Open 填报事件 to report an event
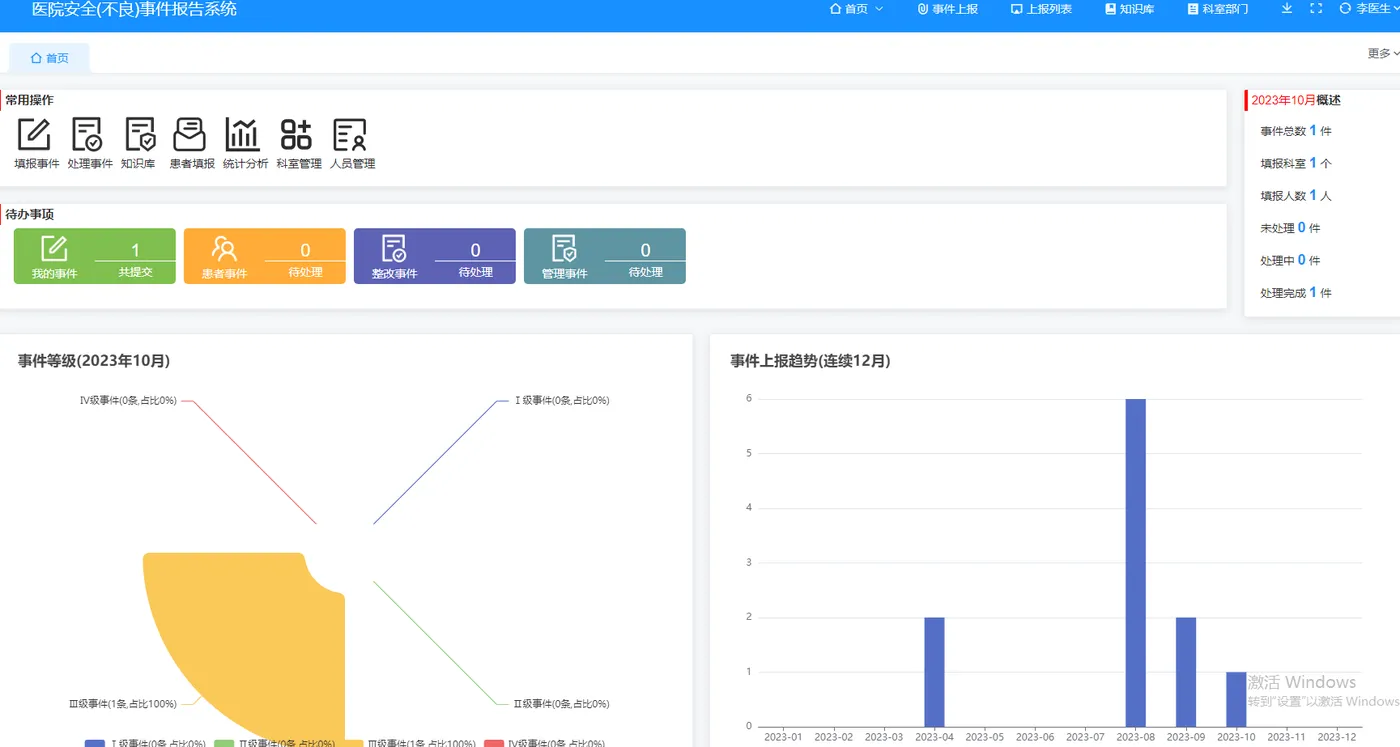Image resolution: width=1400 pixels, height=747 pixels. tap(36, 144)
